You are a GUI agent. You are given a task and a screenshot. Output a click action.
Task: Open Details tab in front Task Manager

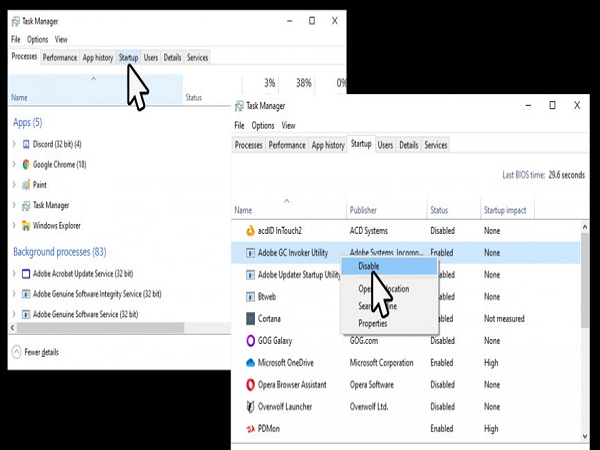click(x=409, y=145)
